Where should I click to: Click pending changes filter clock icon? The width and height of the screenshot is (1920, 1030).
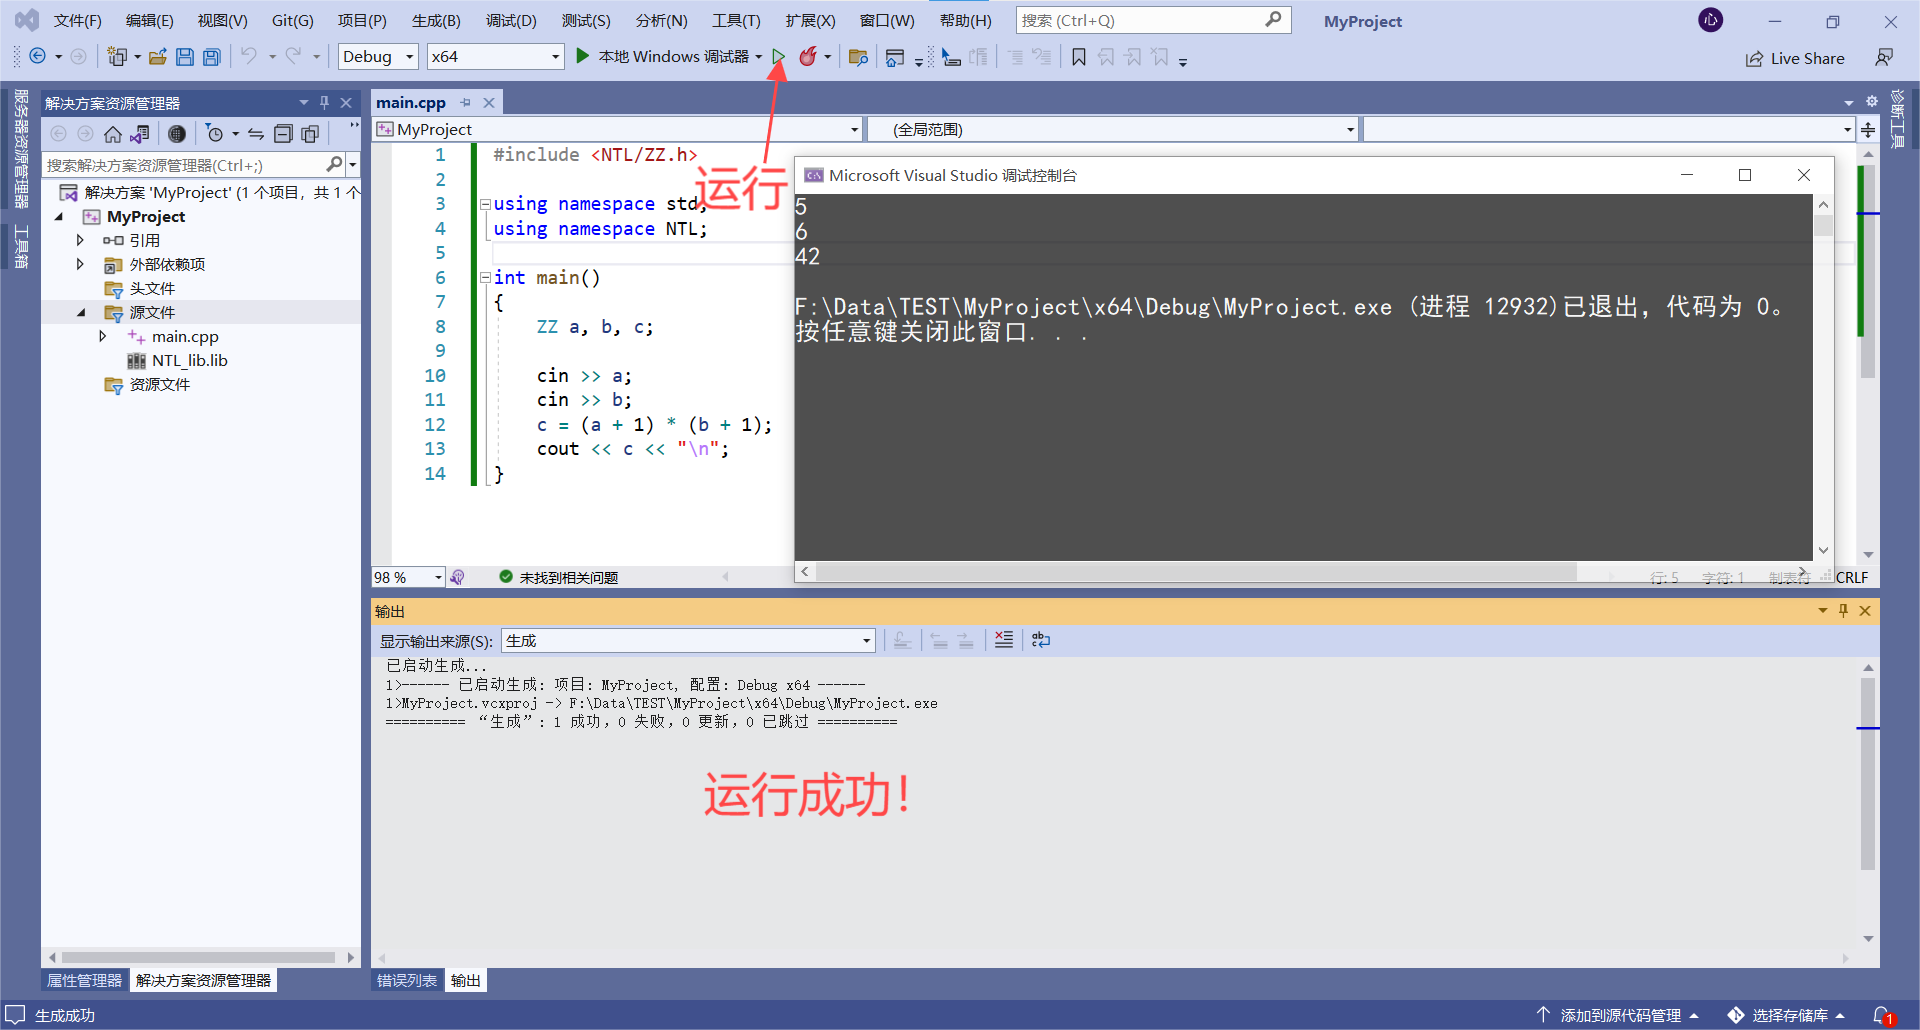click(214, 134)
